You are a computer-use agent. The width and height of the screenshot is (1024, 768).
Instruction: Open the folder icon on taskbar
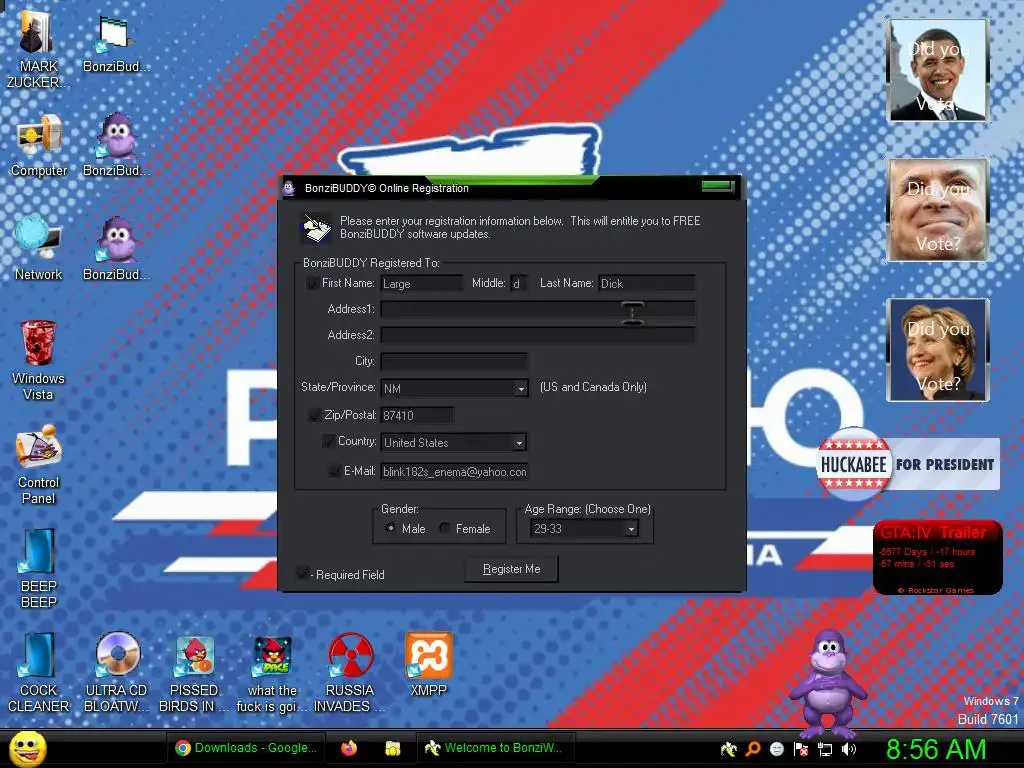pyautogui.click(x=392, y=748)
